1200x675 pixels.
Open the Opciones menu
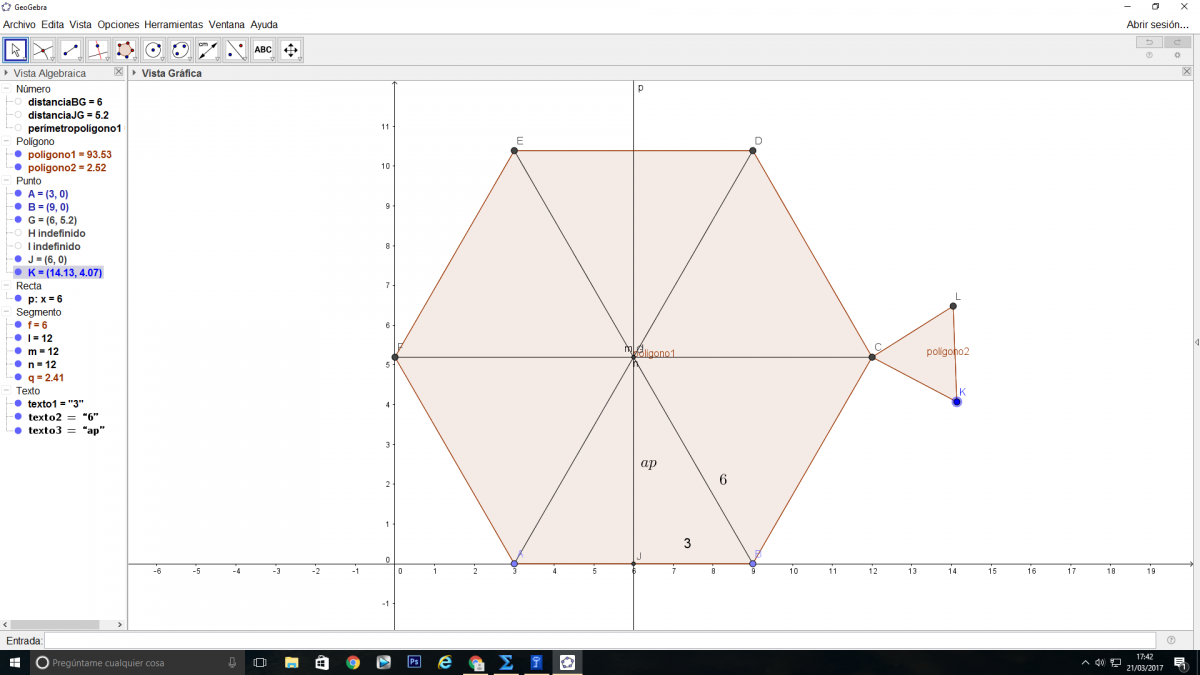point(118,24)
